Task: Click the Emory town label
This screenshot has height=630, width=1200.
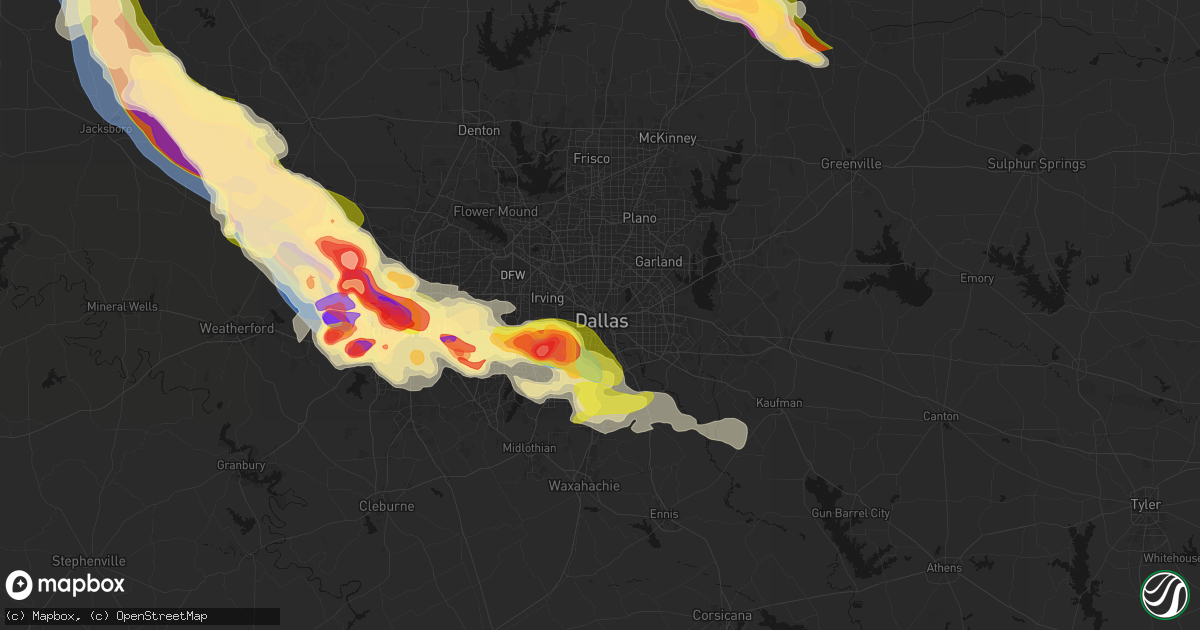Action: (976, 278)
